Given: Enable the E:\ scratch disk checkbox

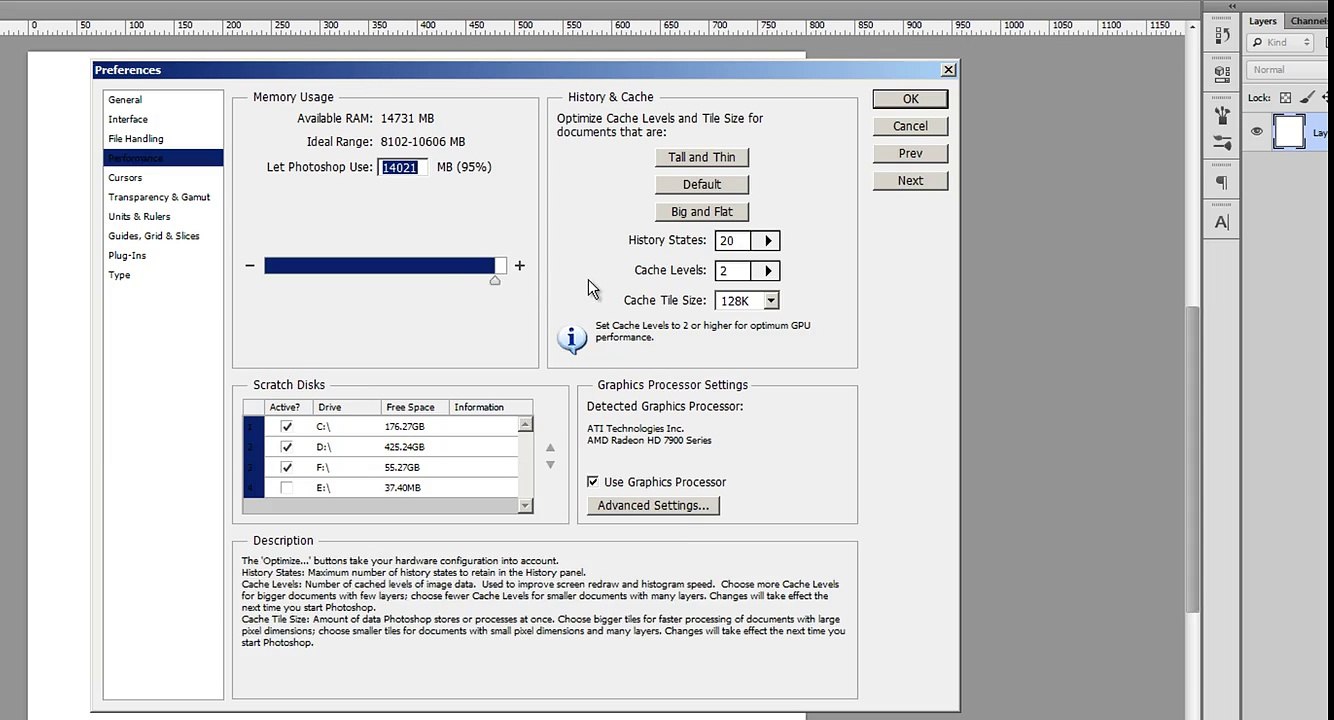Looking at the screenshot, I should click(x=287, y=488).
